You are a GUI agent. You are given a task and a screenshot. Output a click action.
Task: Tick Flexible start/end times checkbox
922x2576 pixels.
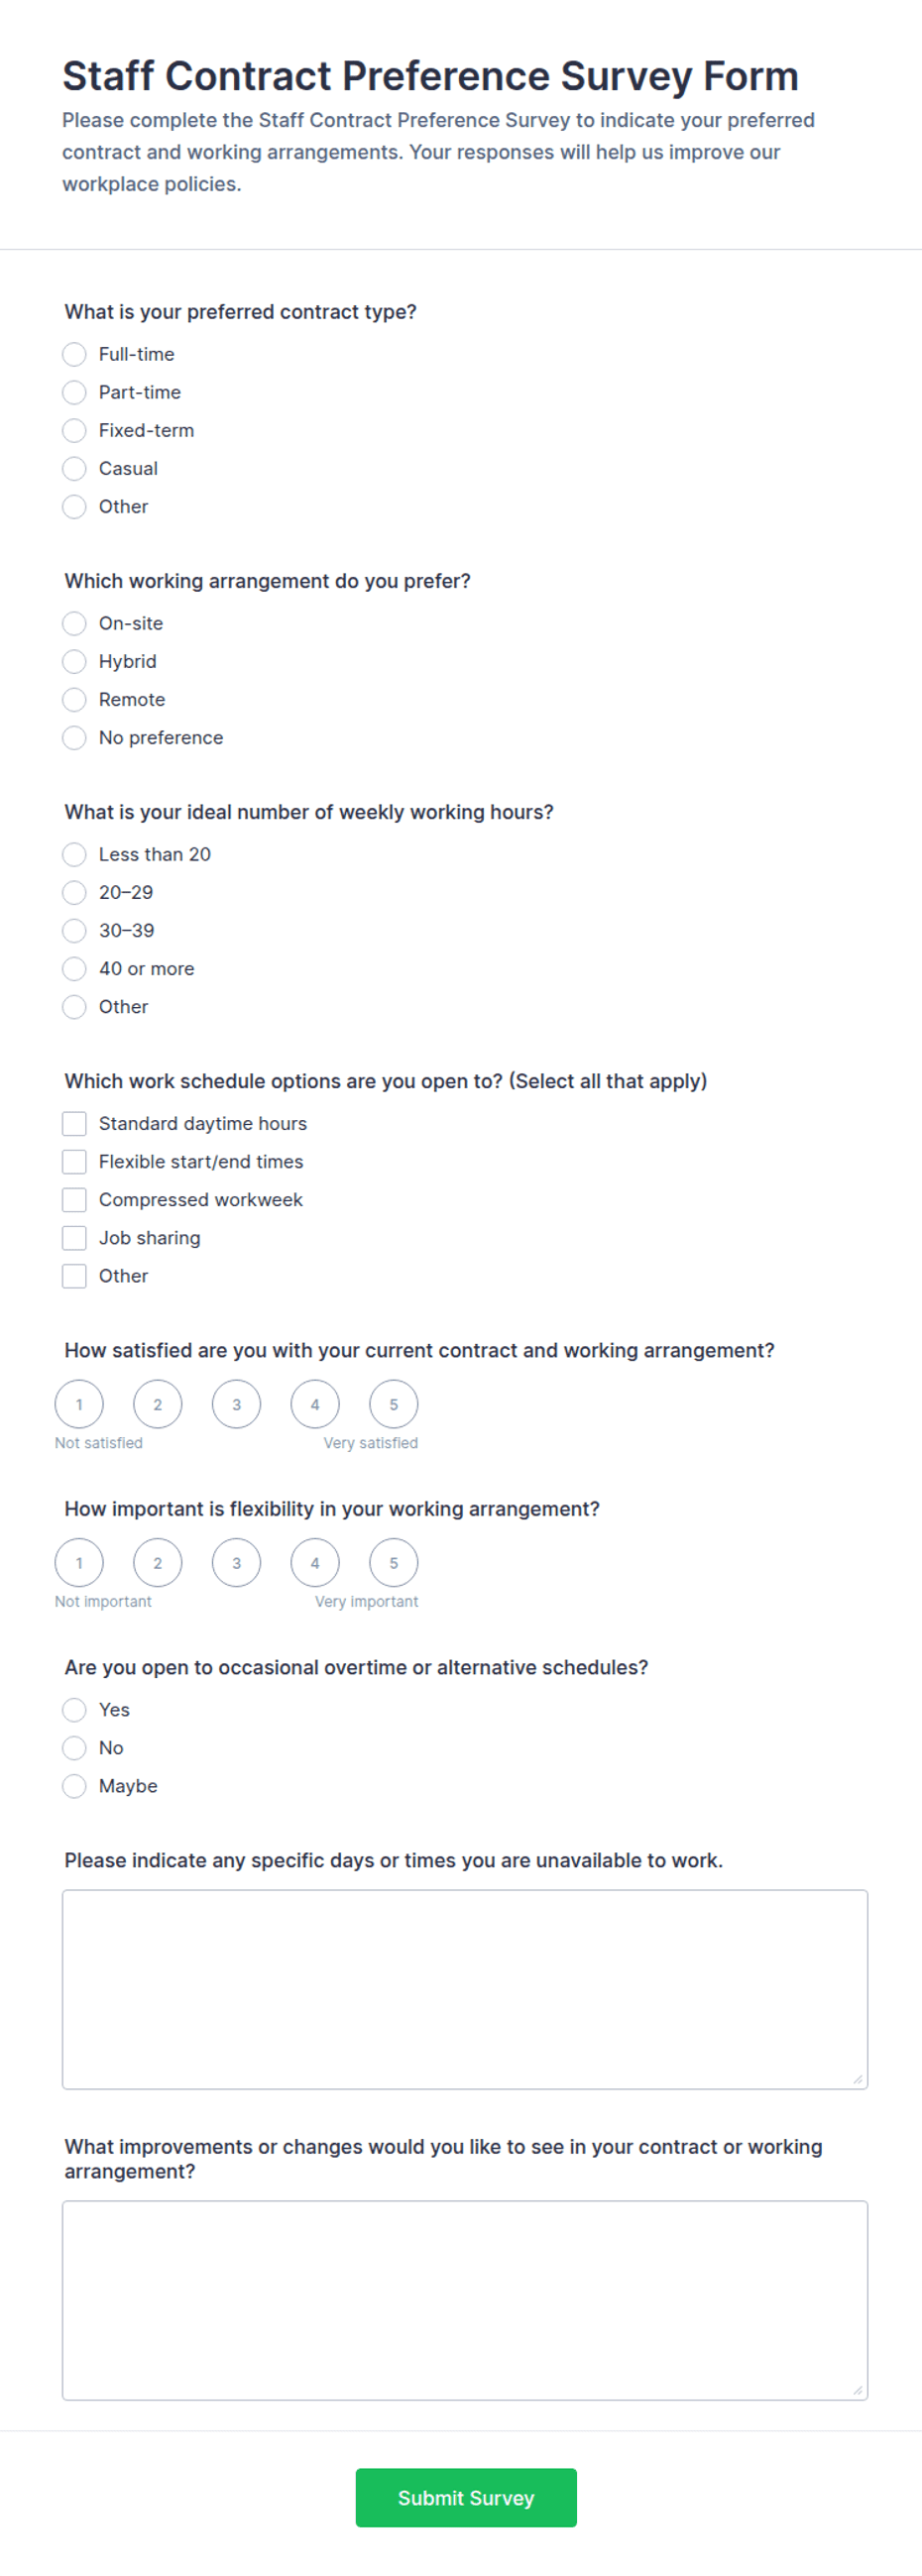(74, 1161)
